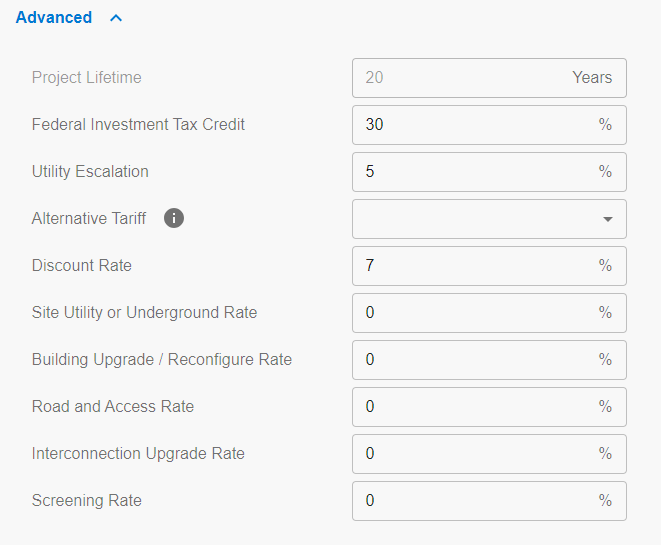The width and height of the screenshot is (661, 545).
Task: Click the Alternative Tariff info icon
Action: tap(174, 218)
